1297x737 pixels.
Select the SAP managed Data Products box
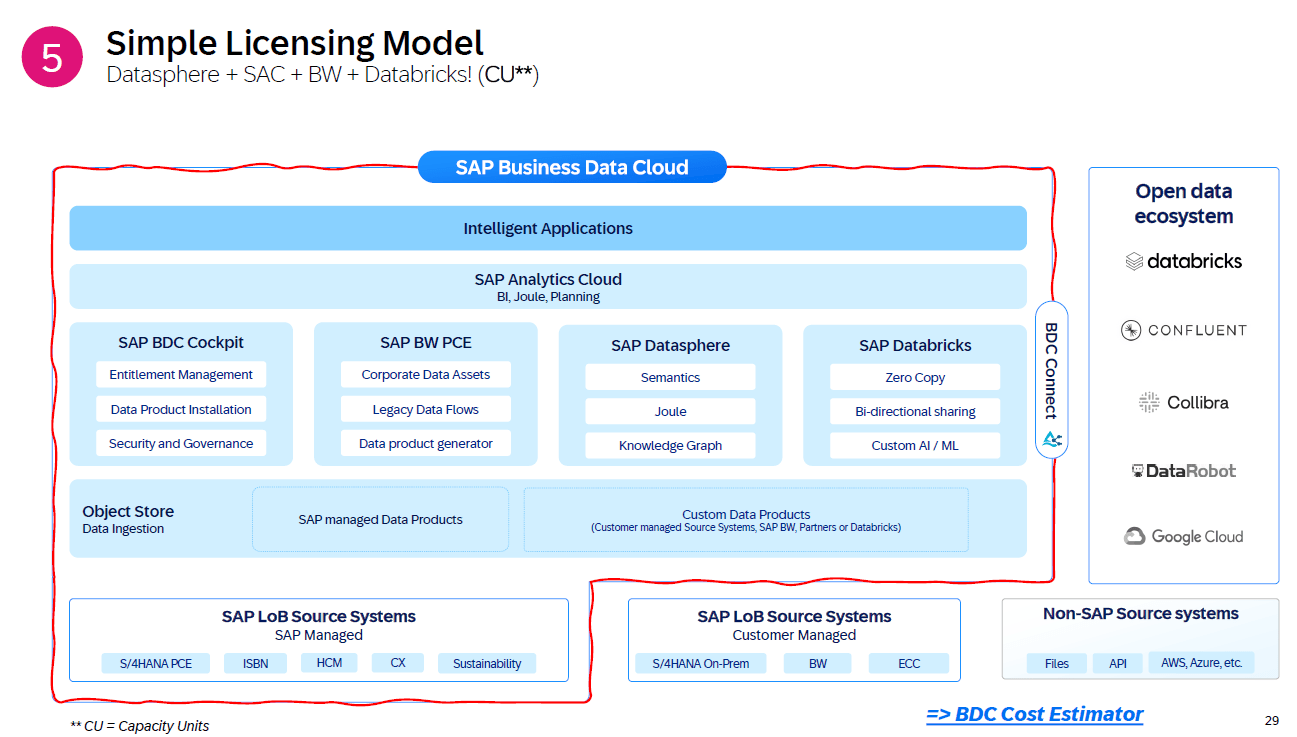(x=380, y=520)
